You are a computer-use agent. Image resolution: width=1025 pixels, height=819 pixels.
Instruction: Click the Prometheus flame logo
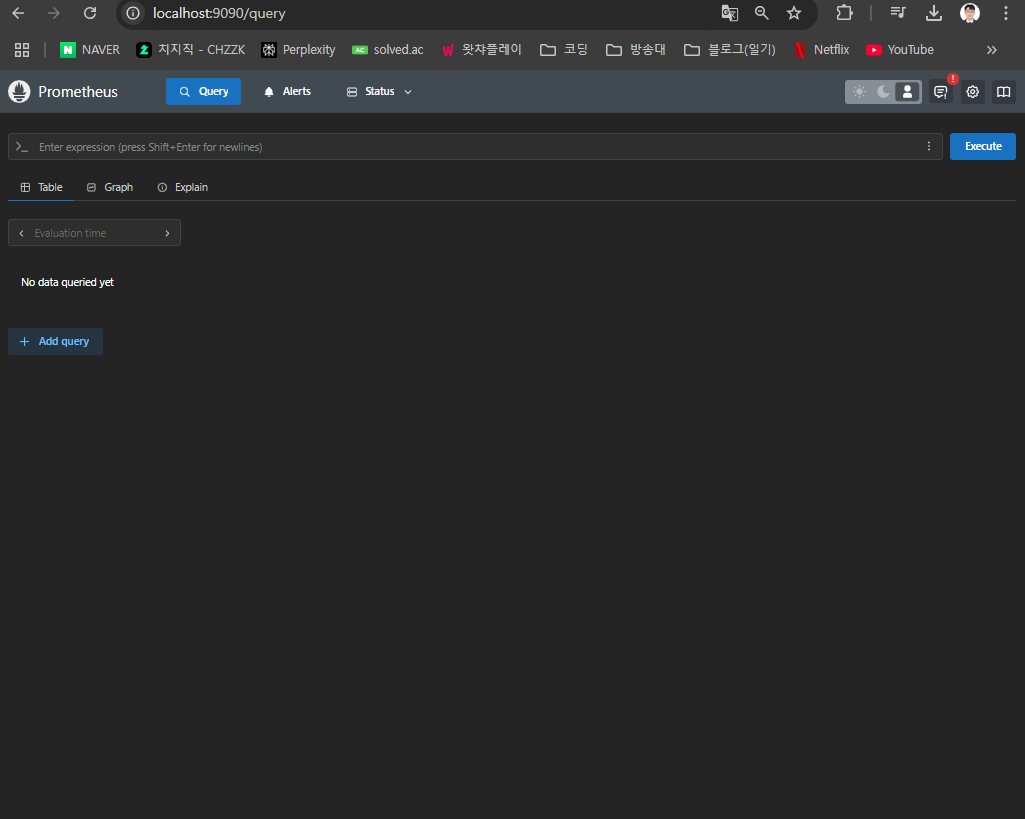[x=20, y=92]
